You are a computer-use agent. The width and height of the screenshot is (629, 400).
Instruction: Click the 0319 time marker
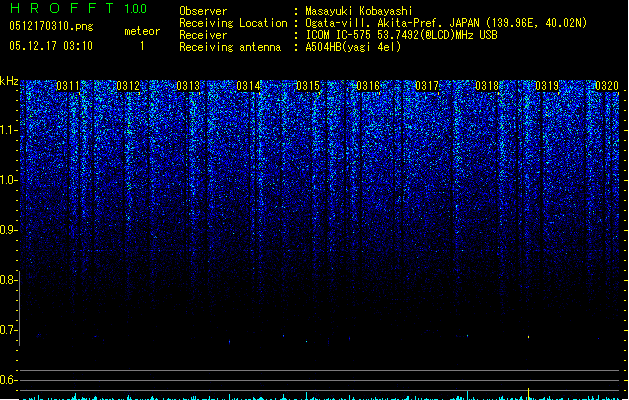(547, 86)
